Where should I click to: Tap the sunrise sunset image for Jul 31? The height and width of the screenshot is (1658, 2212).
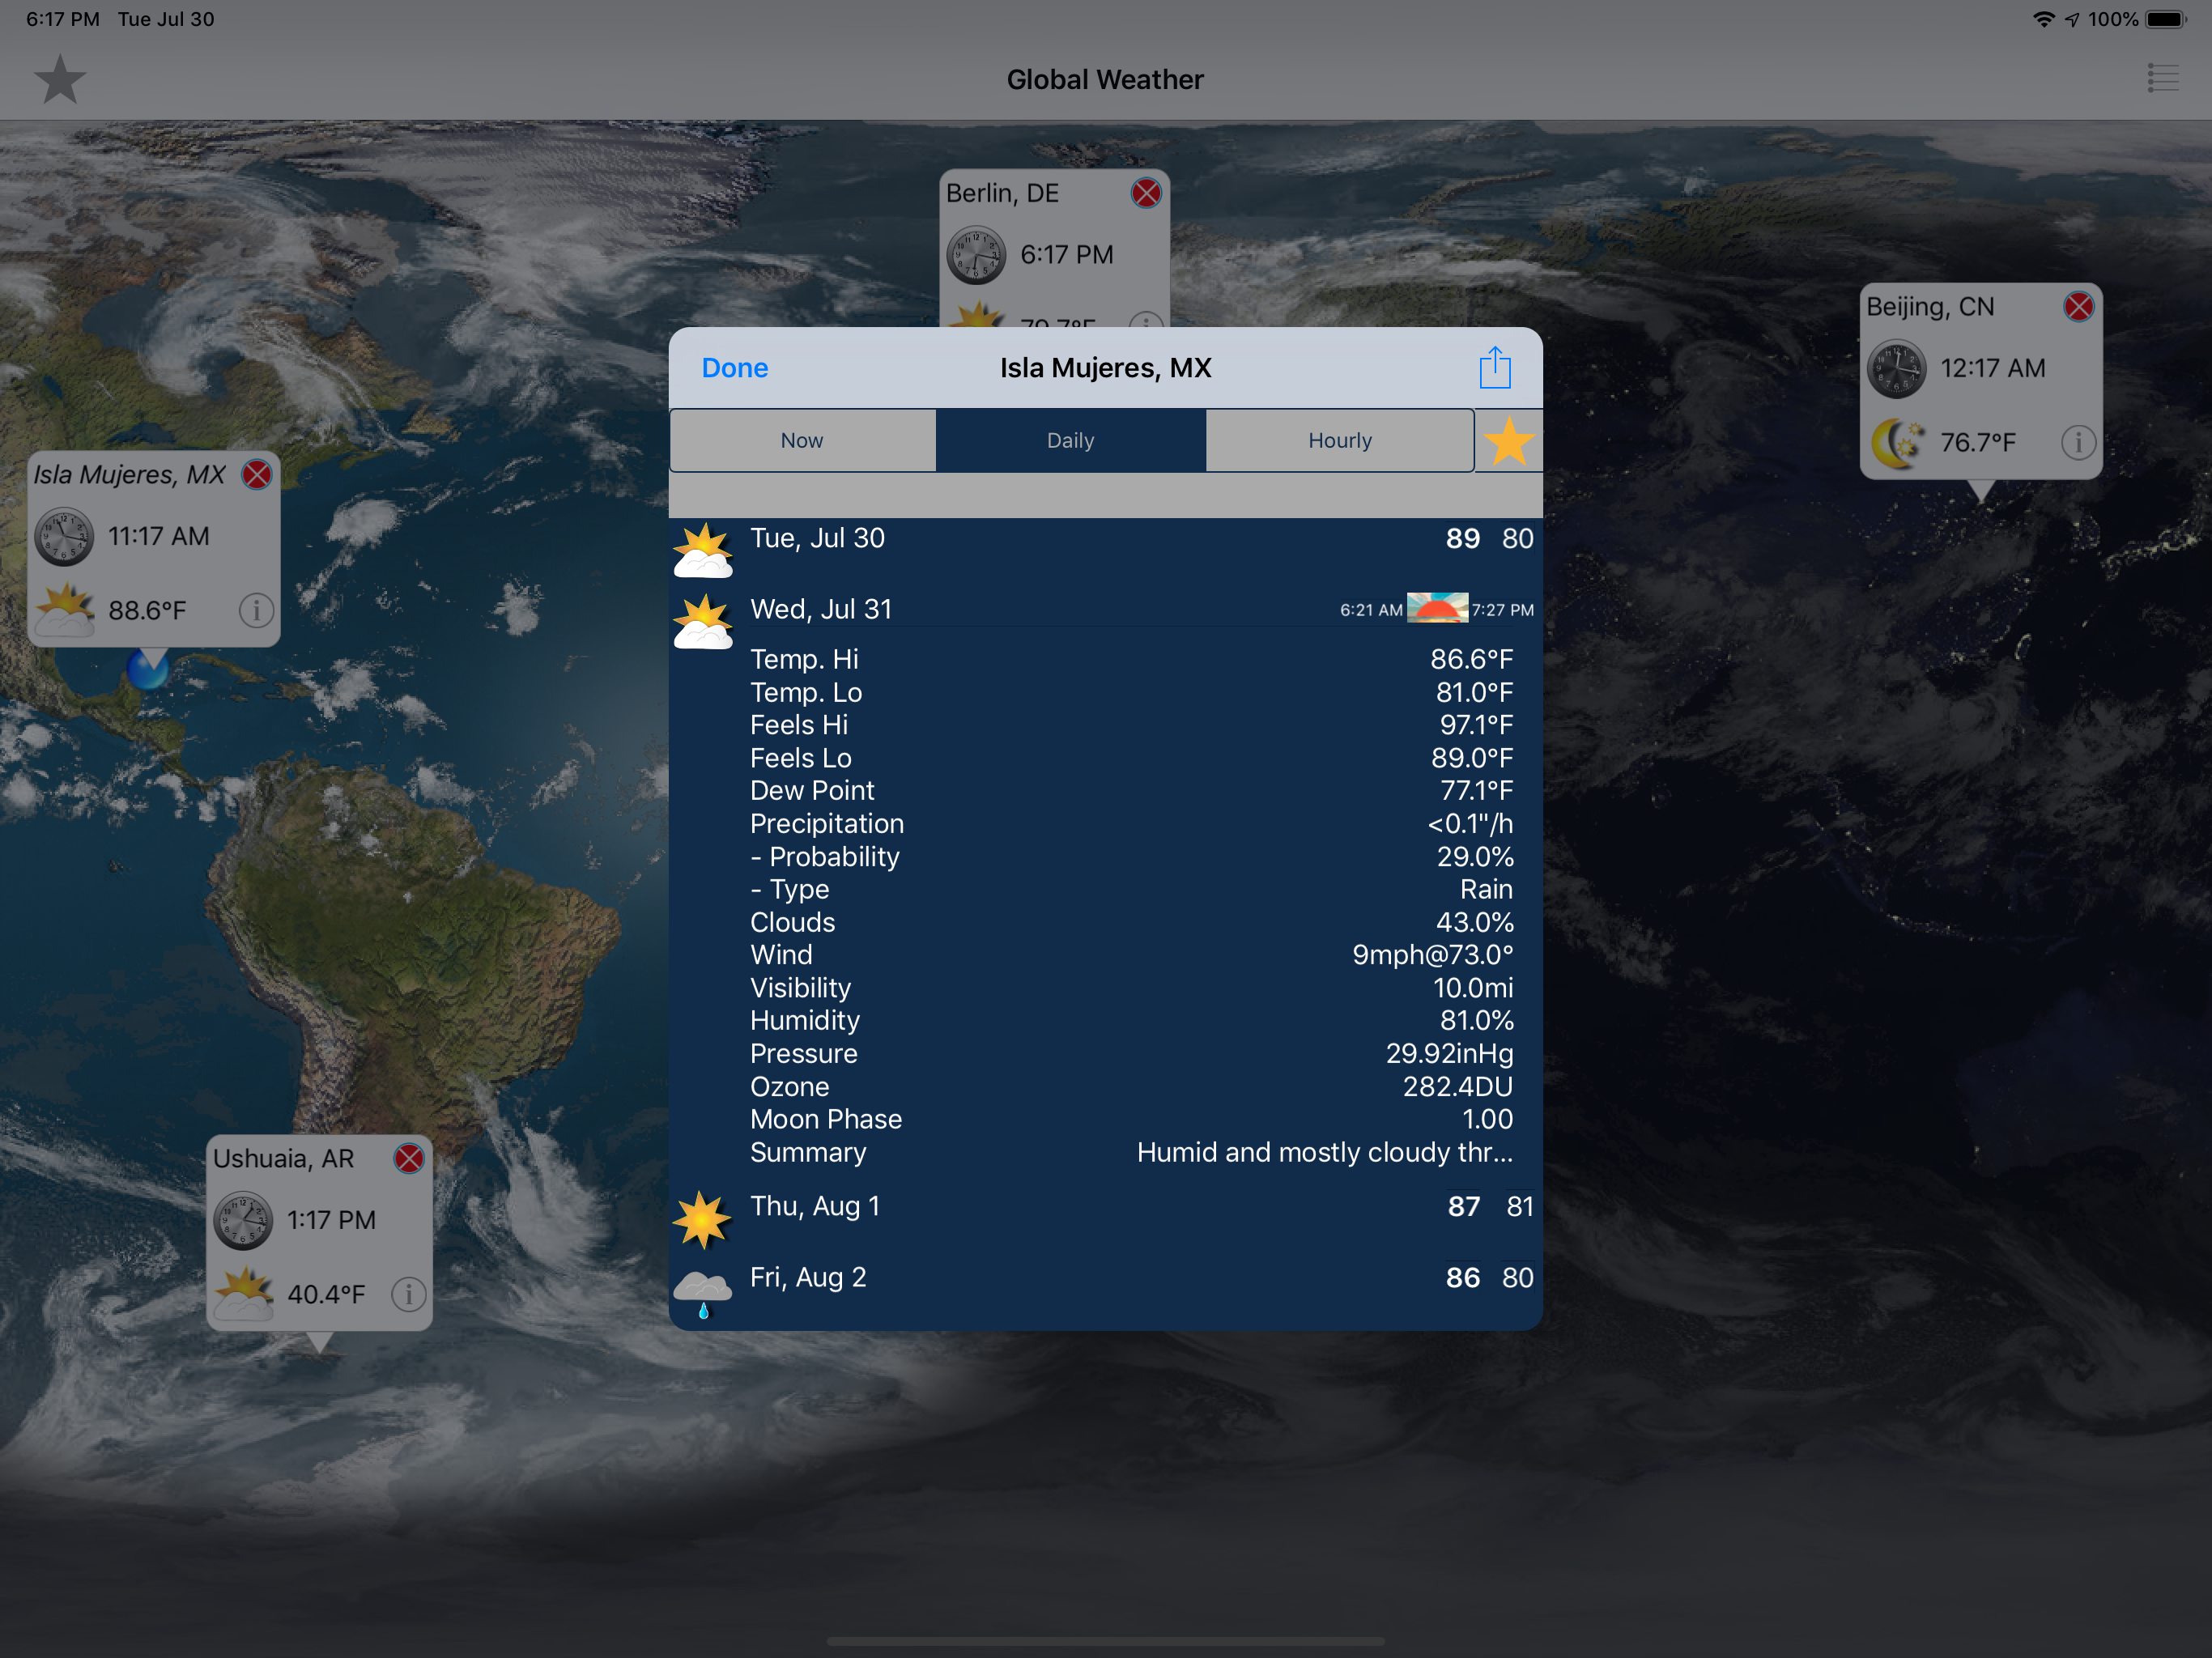click(1437, 608)
